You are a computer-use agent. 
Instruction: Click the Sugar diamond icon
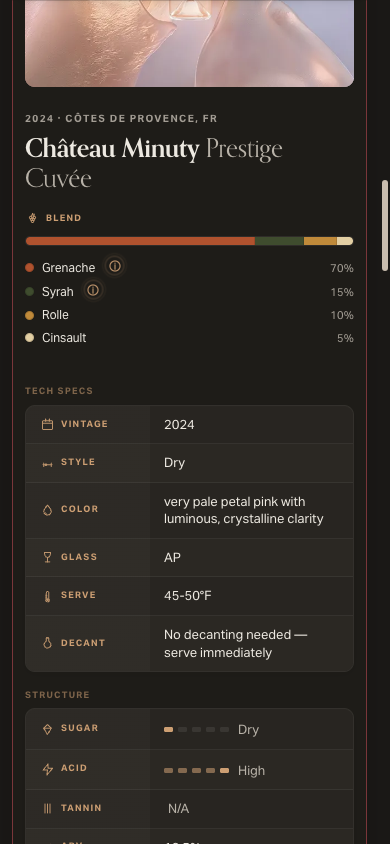tap(47, 729)
